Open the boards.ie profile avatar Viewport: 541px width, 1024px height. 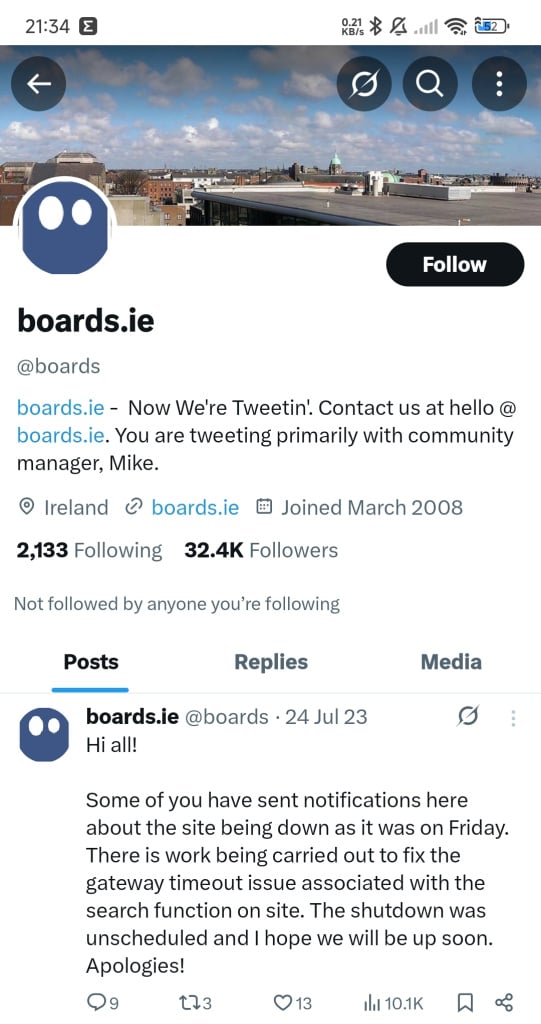65,227
